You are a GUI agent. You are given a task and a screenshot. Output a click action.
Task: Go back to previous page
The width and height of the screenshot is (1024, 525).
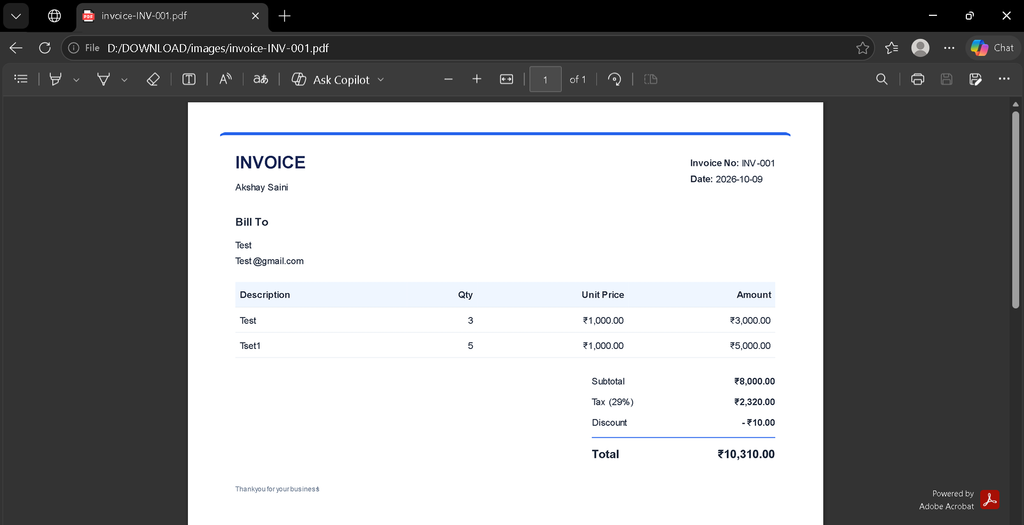click(16, 48)
